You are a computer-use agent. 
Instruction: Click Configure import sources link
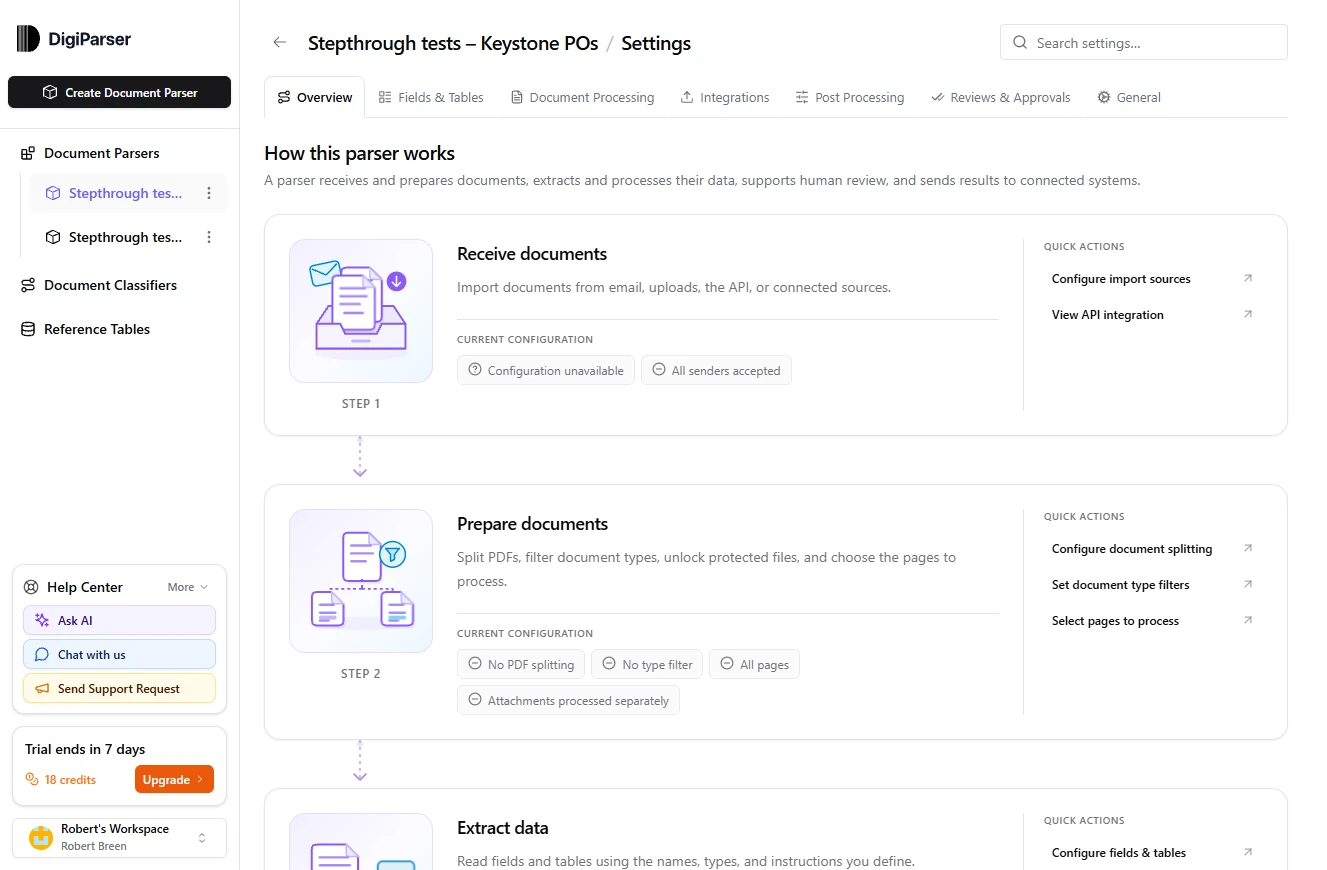(1121, 279)
